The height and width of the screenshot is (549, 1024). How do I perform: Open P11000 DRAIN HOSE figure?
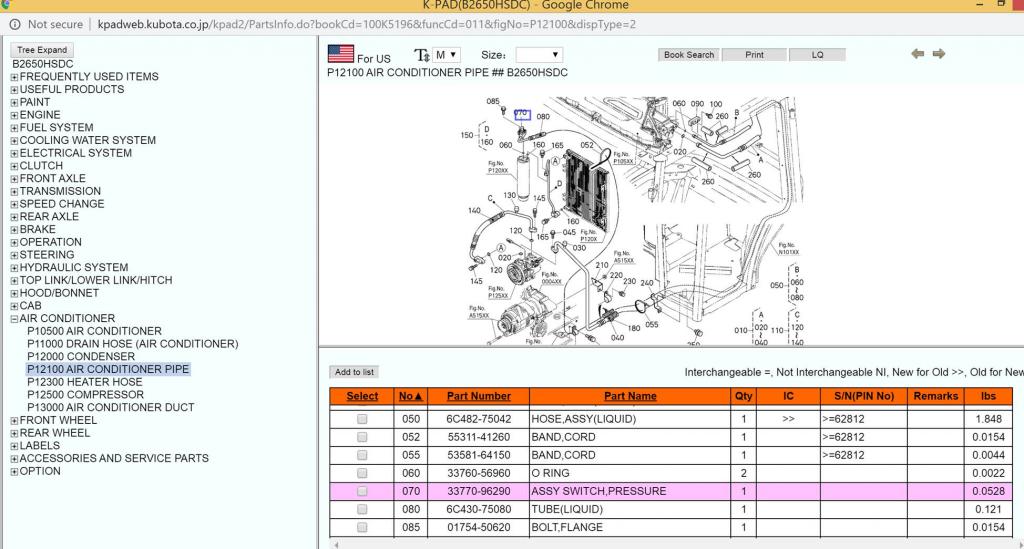(x=133, y=343)
